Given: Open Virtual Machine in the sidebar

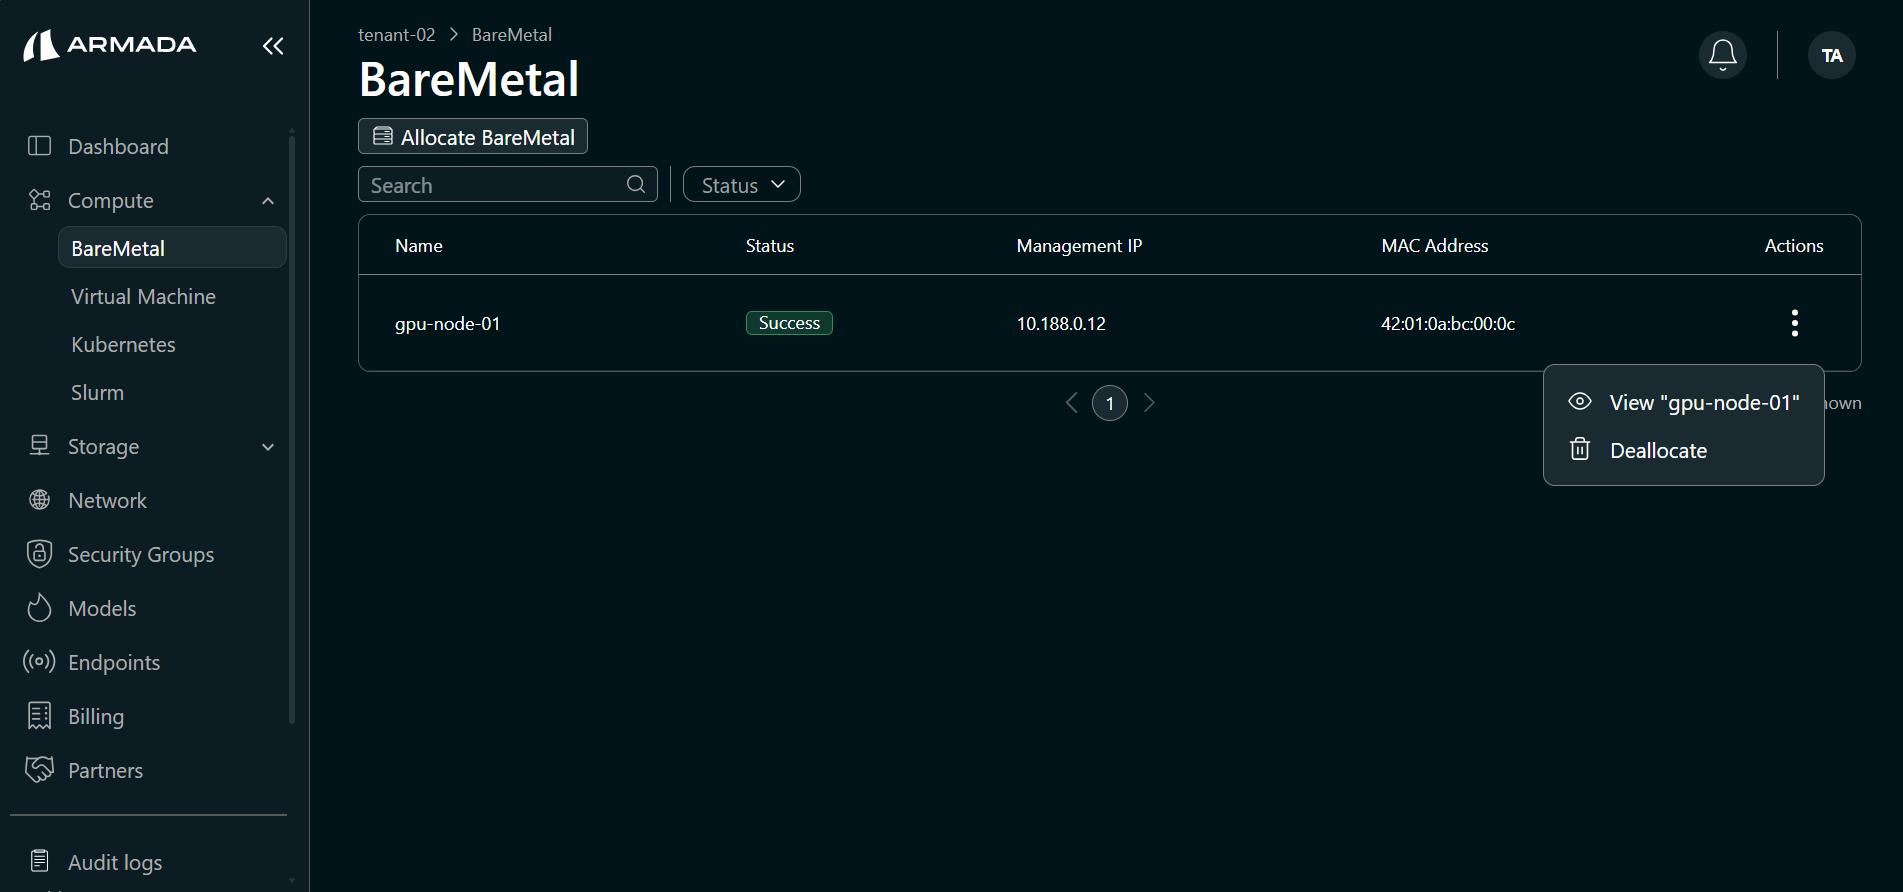Looking at the screenshot, I should pyautogui.click(x=143, y=296).
